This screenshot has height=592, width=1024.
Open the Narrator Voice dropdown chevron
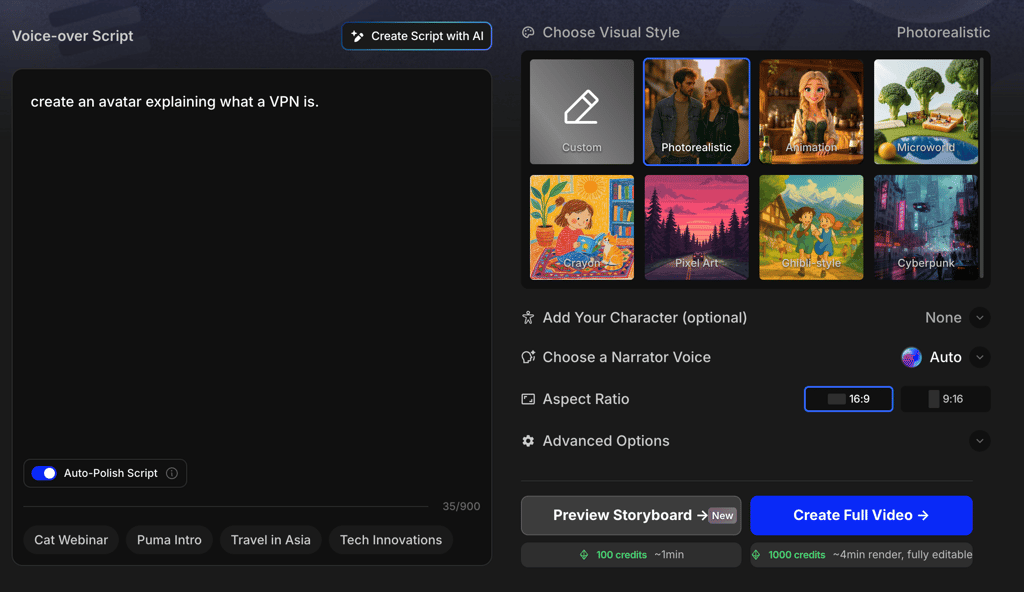coord(980,357)
